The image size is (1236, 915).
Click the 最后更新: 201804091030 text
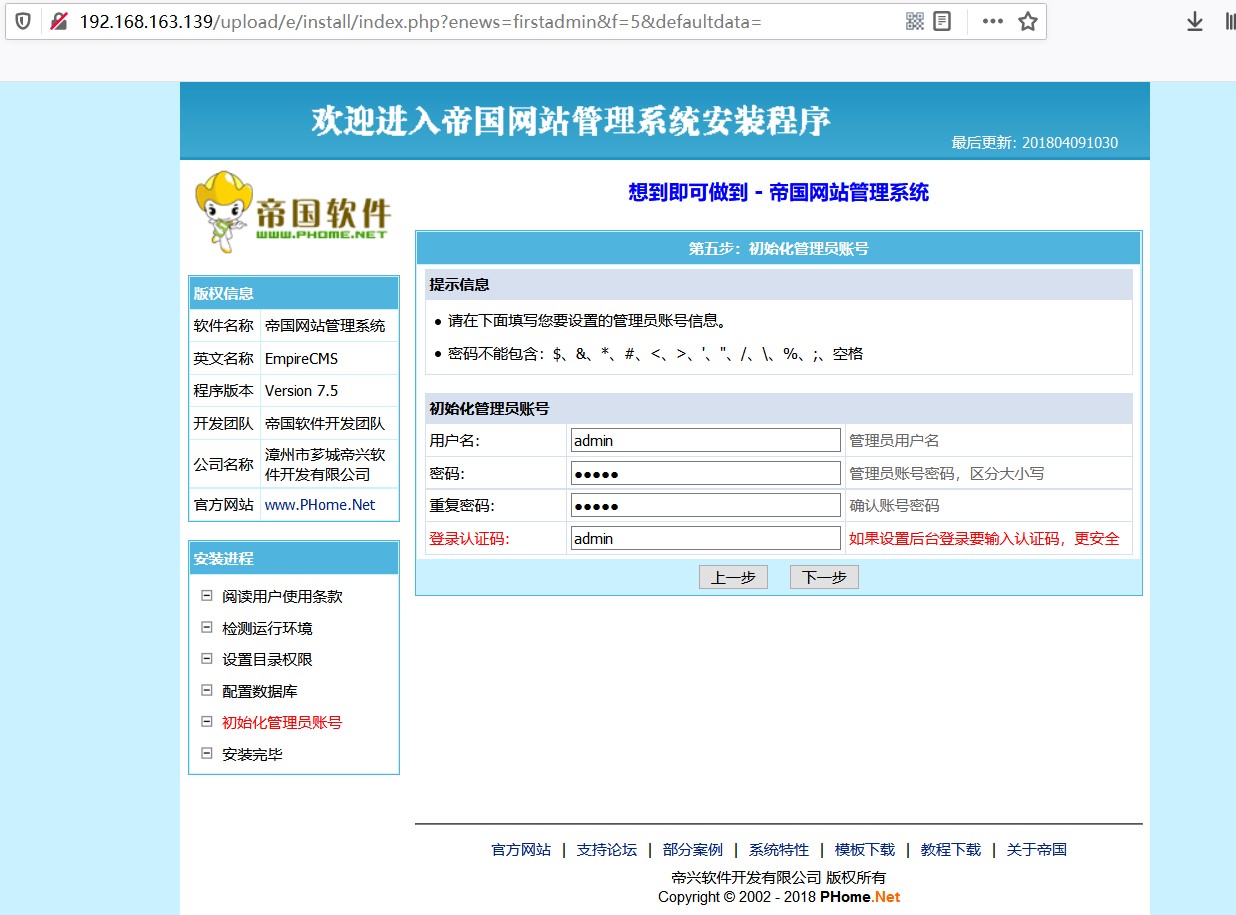point(1035,142)
